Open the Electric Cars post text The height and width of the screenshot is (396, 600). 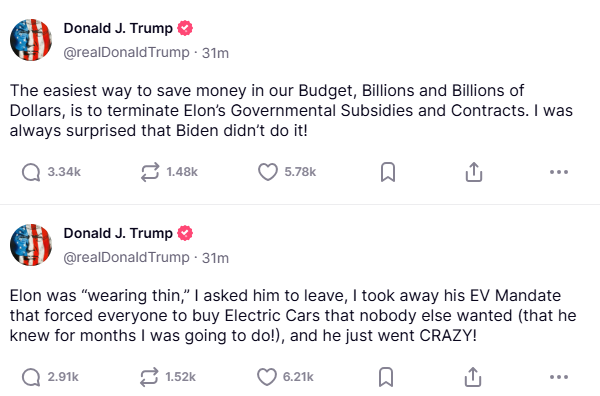click(x=293, y=316)
